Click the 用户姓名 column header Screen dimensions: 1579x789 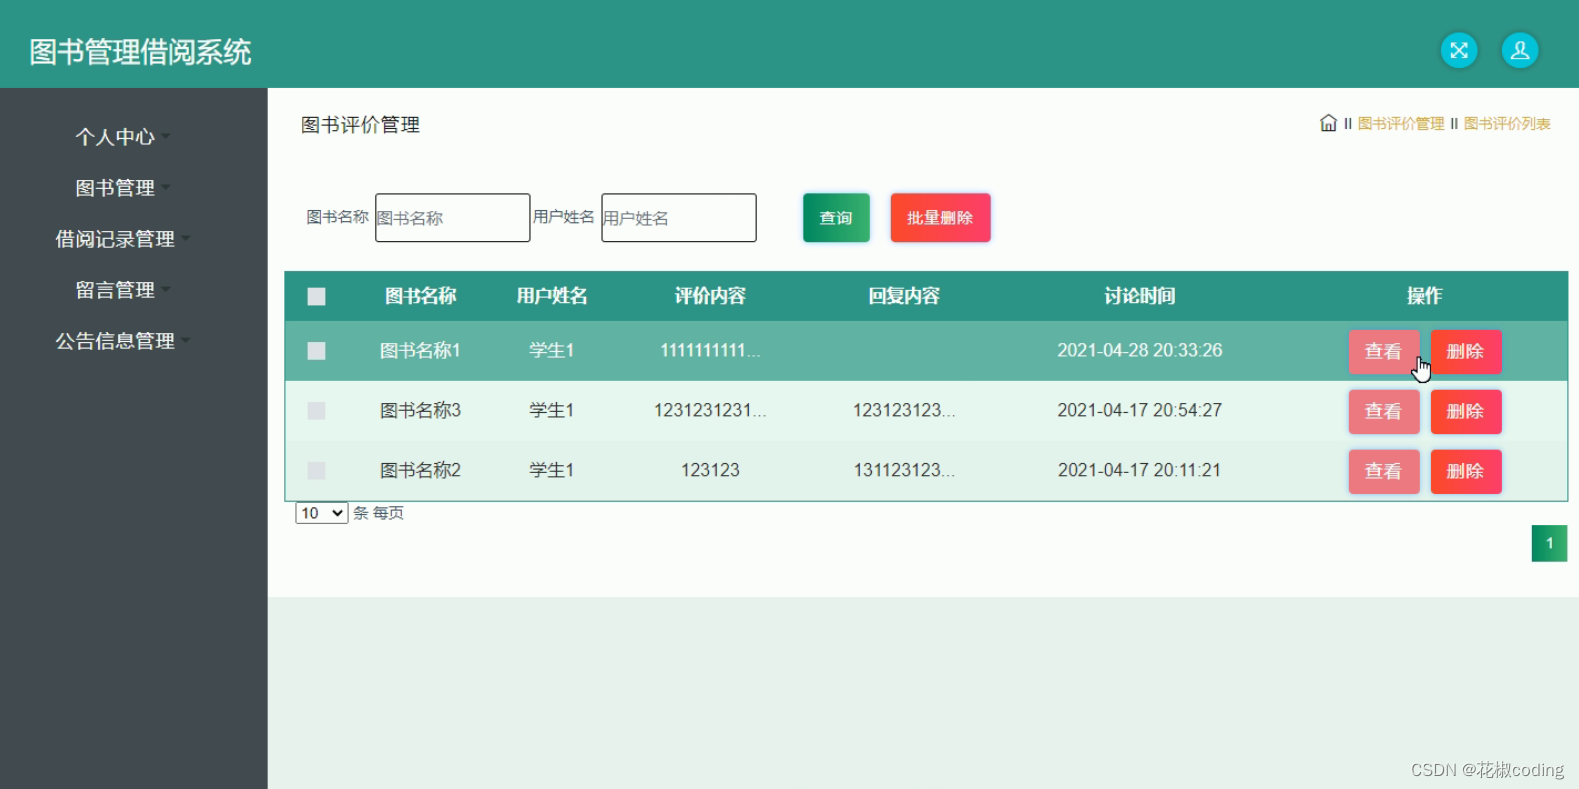[552, 296]
